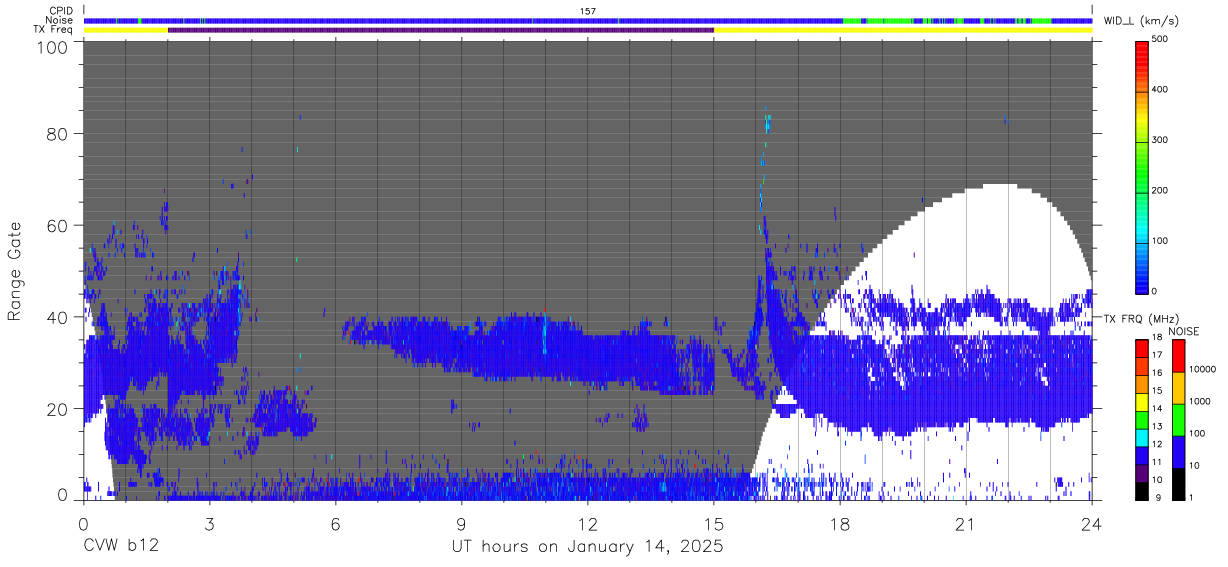1228x567 pixels.
Task: Click the 400 value on WID color bar
Action: (x=1161, y=89)
